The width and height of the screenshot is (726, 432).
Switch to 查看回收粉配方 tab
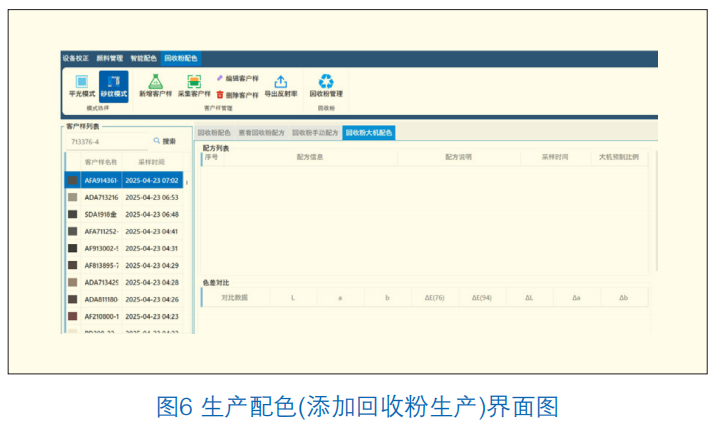click(x=261, y=133)
